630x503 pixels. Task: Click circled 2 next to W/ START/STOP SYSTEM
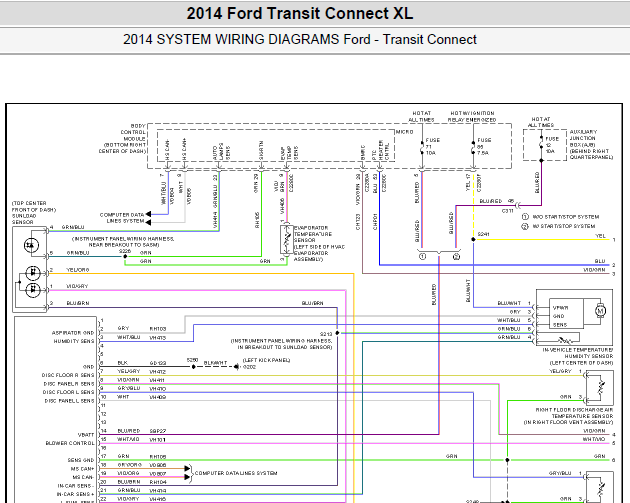click(525, 226)
